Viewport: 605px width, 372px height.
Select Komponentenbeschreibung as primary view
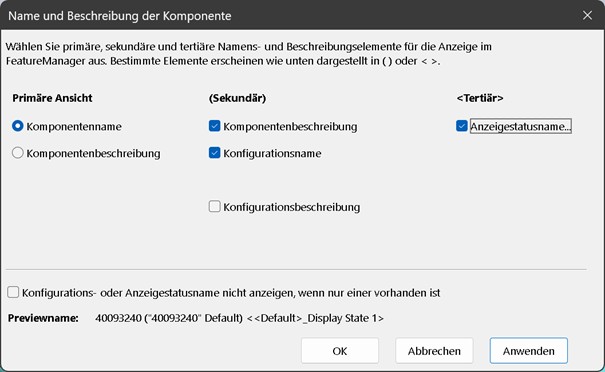click(18, 153)
